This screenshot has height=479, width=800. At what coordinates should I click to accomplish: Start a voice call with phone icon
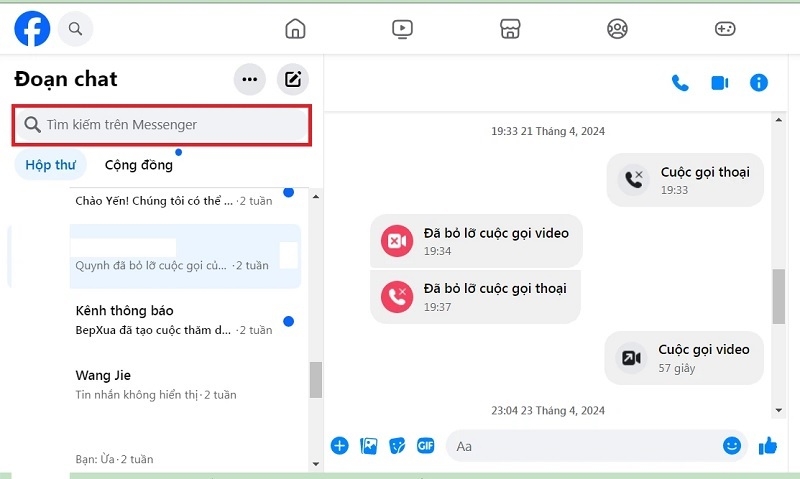(680, 83)
